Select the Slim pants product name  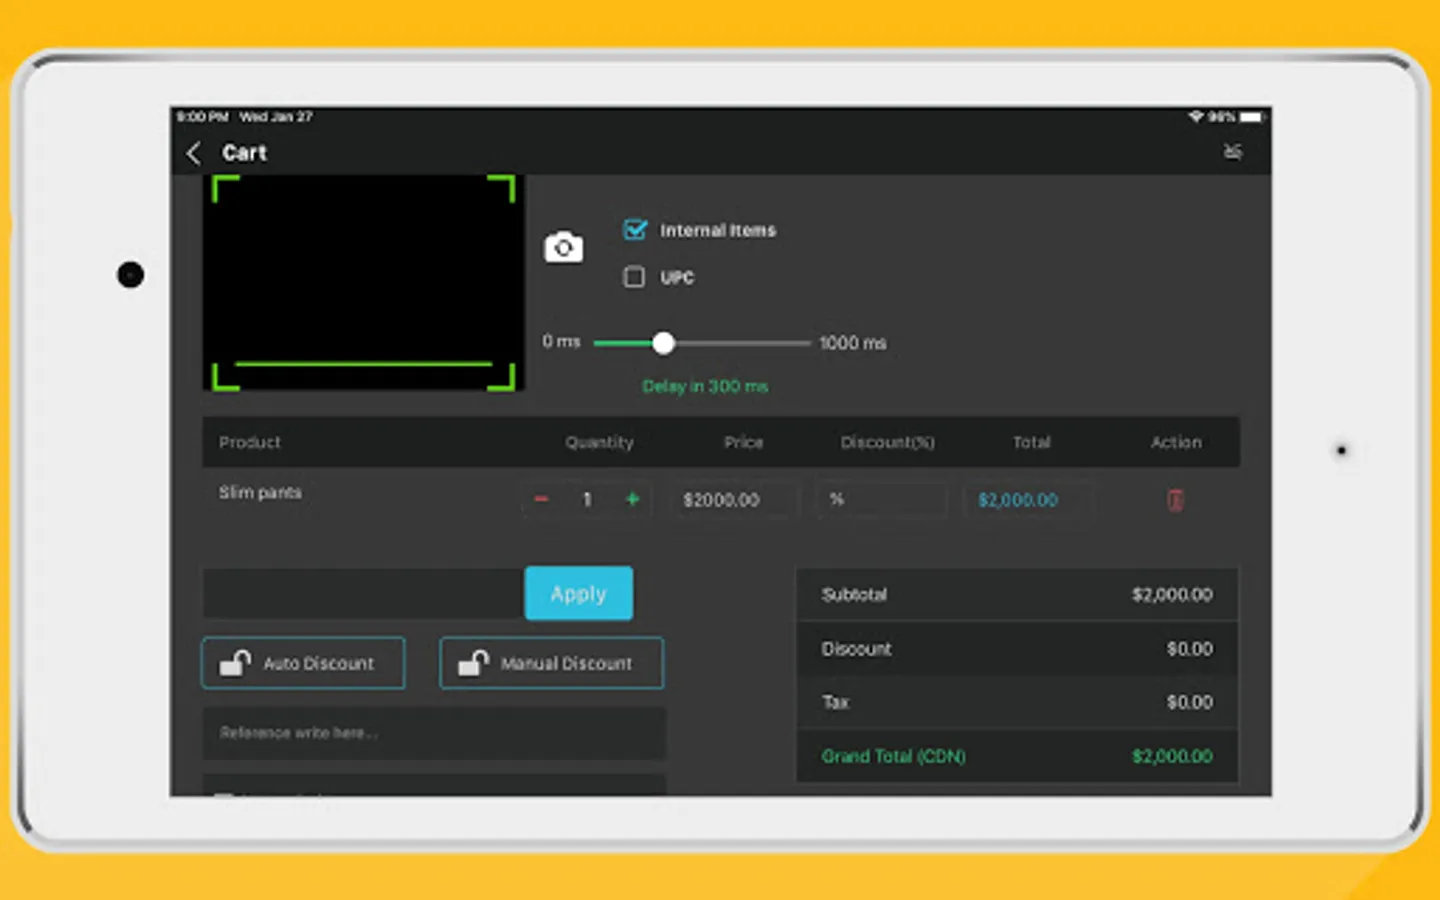click(260, 492)
